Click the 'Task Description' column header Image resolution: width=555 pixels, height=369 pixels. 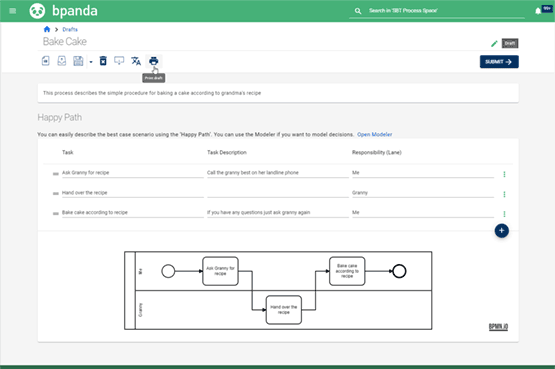(227, 152)
